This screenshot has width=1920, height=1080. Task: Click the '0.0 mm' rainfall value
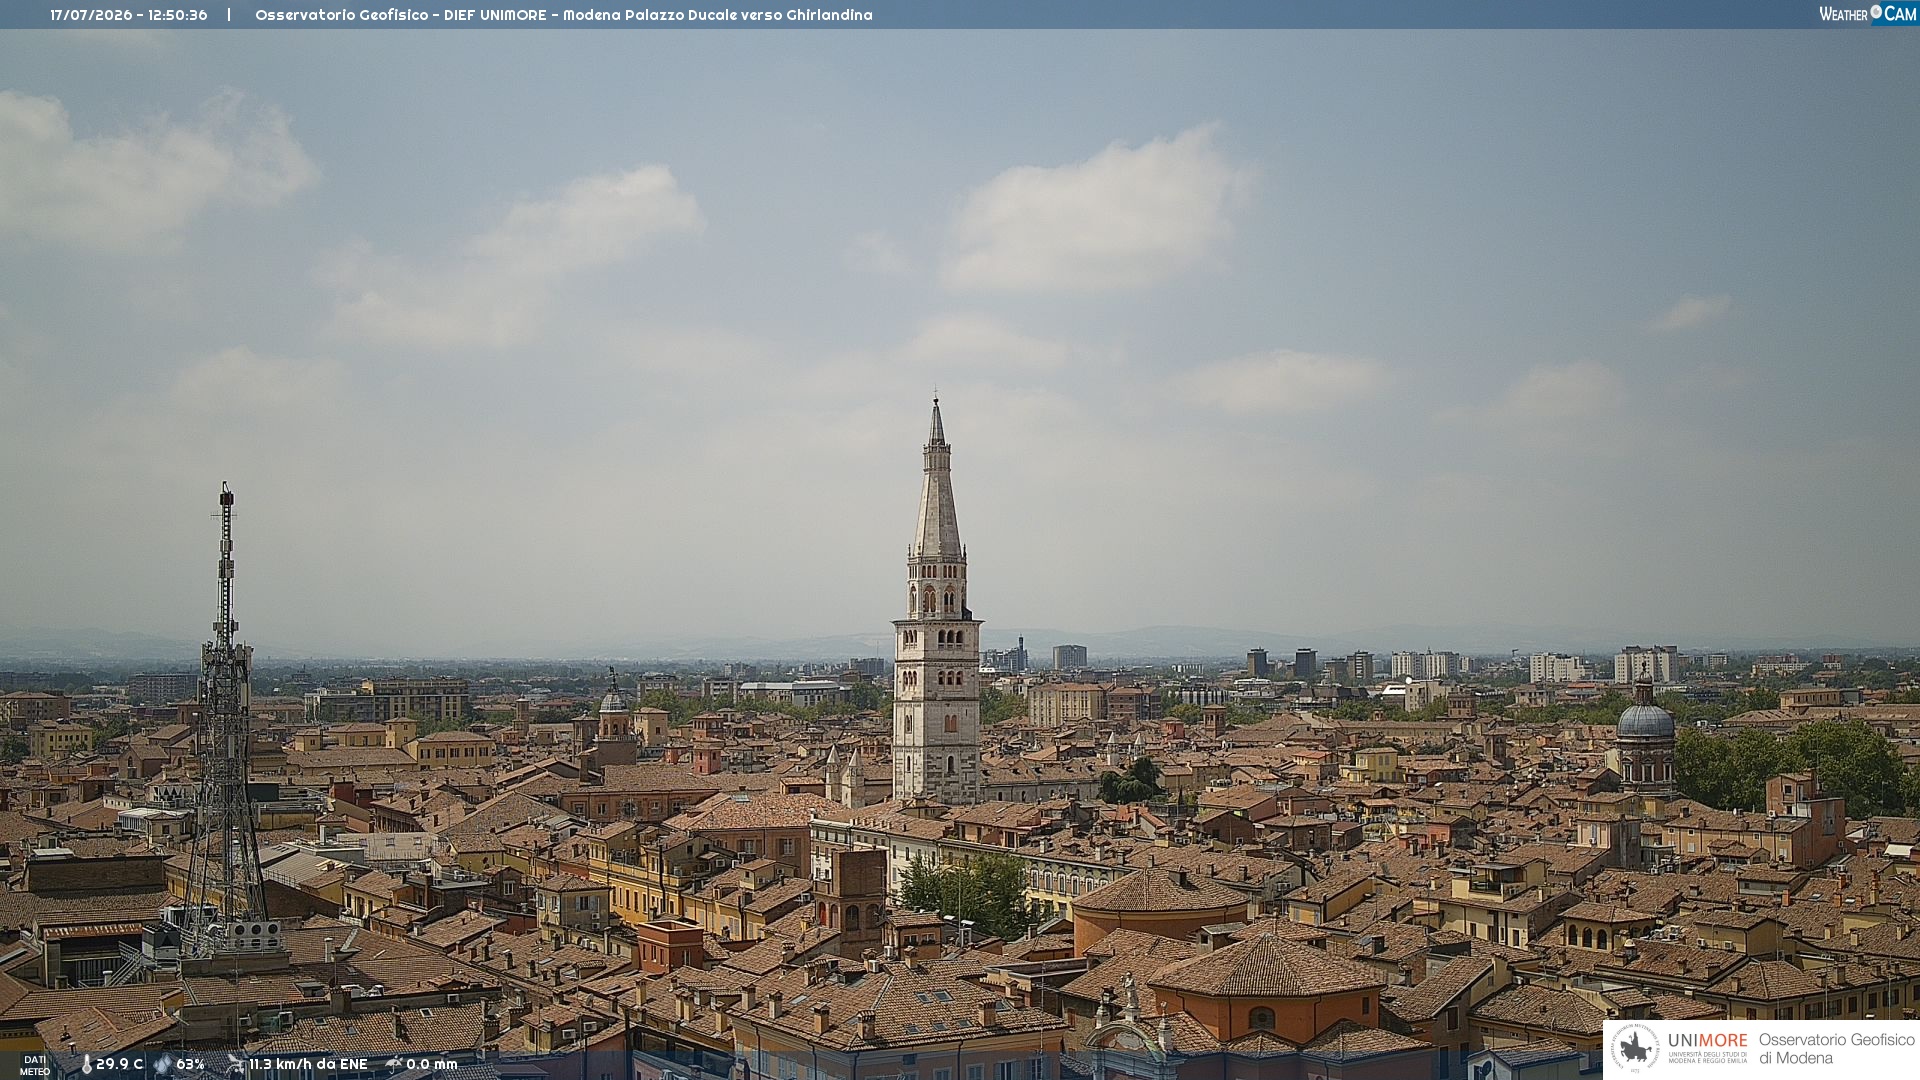(432, 1065)
